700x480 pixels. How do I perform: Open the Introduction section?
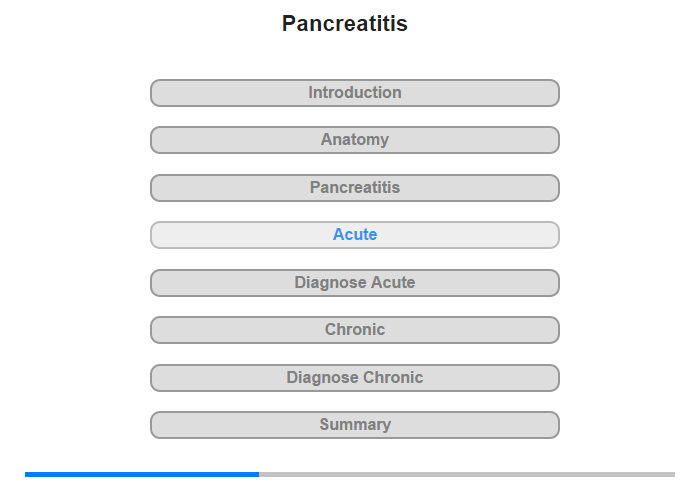(x=354, y=93)
